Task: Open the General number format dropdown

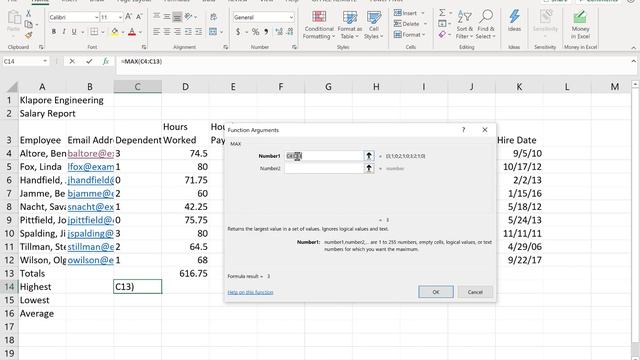Action: 291,17
